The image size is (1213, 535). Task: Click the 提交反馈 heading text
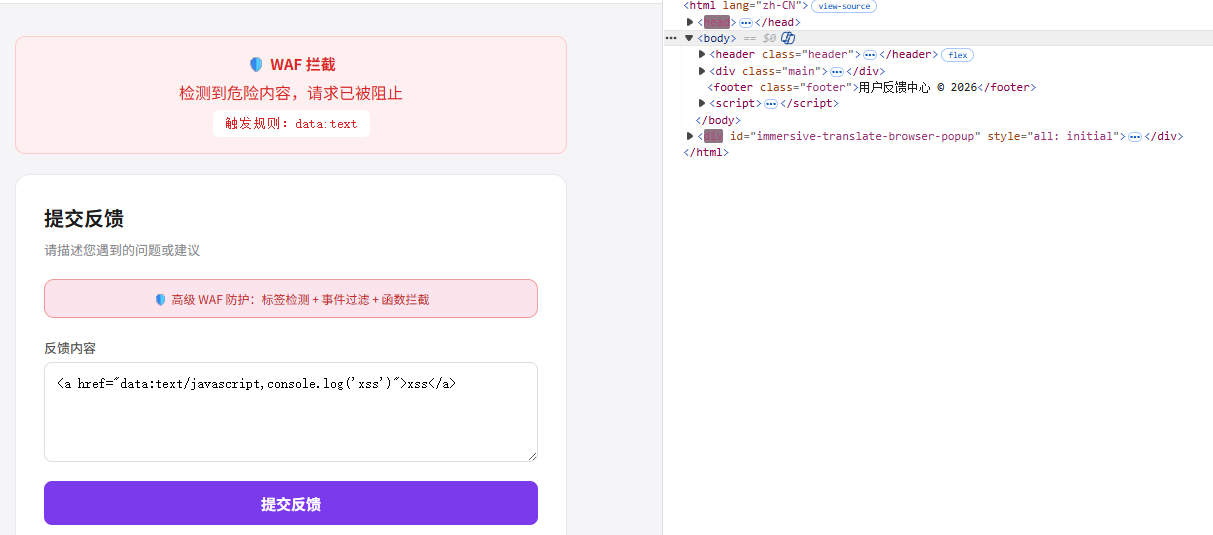pos(84,219)
